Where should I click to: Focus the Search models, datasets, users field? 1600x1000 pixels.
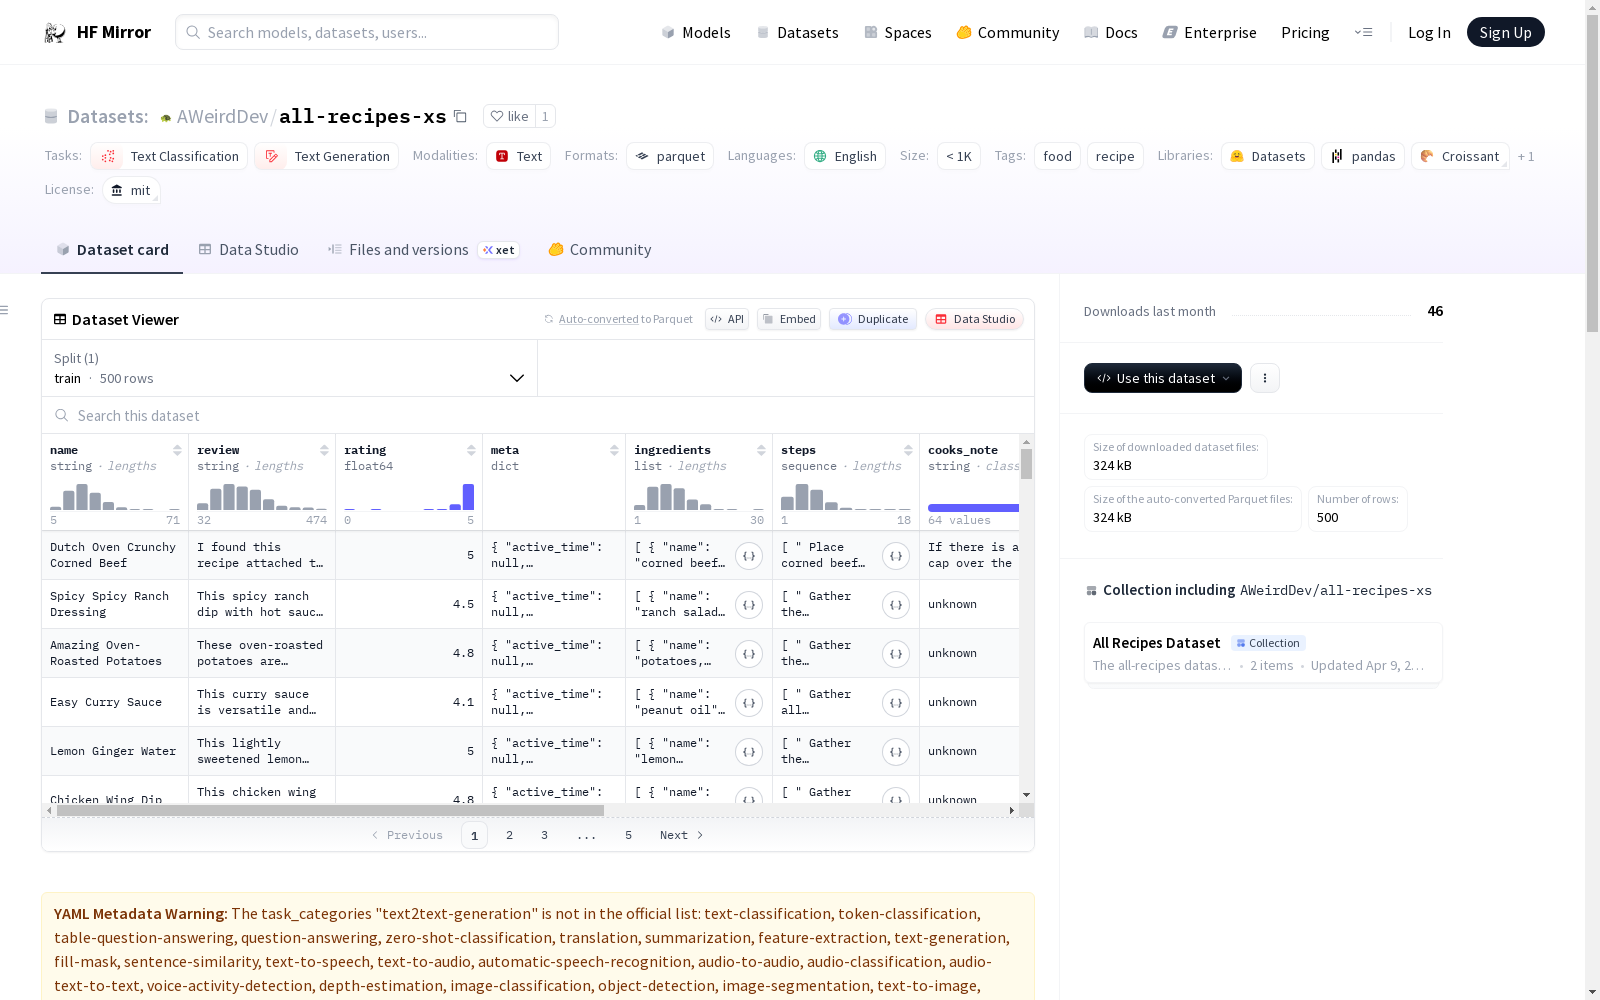[367, 32]
